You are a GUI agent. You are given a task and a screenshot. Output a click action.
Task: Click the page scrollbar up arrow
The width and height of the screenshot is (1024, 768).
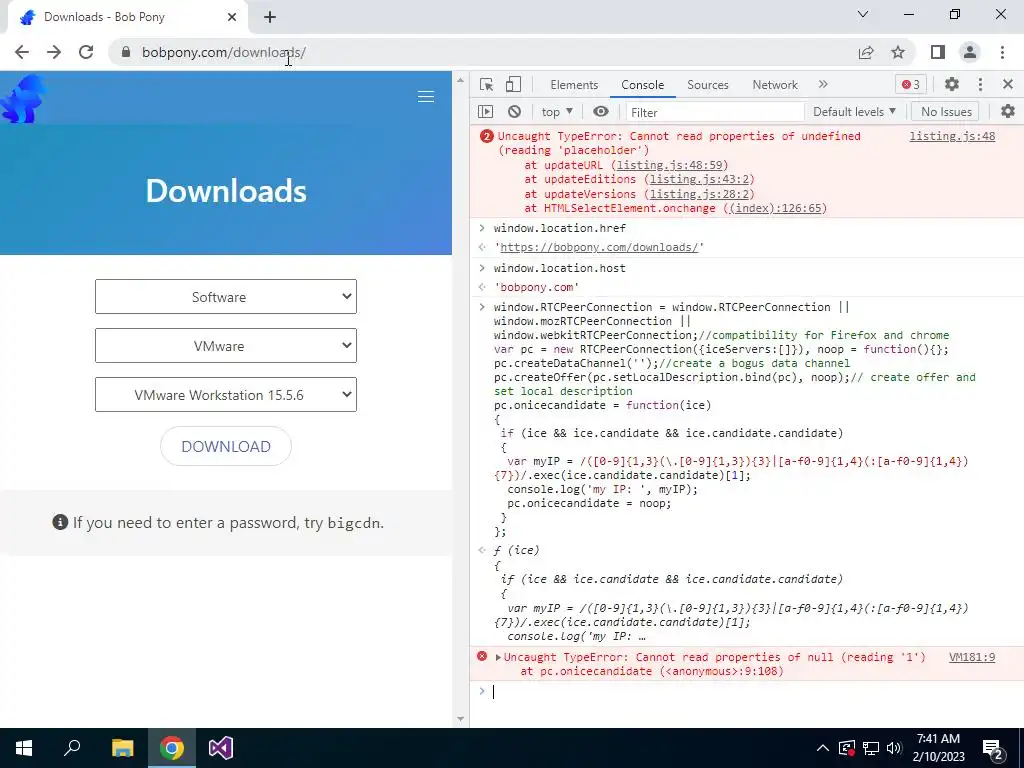click(460, 80)
